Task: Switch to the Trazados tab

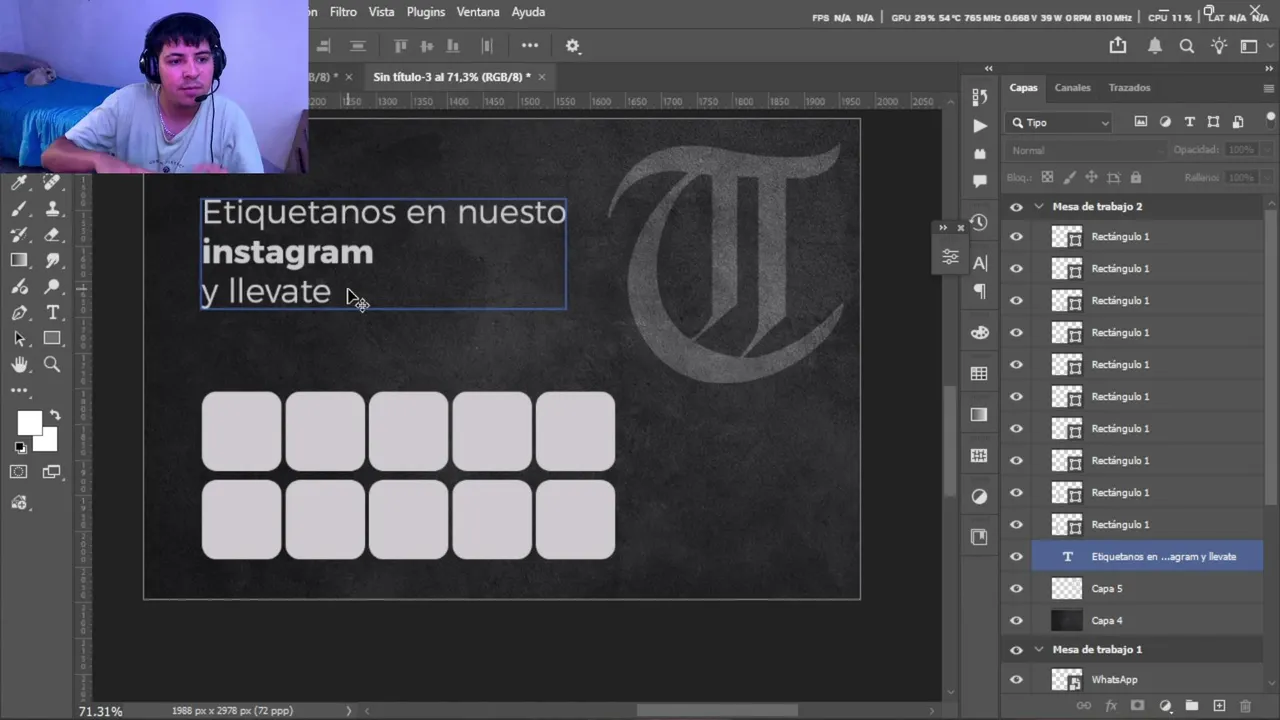Action: coord(1129,88)
